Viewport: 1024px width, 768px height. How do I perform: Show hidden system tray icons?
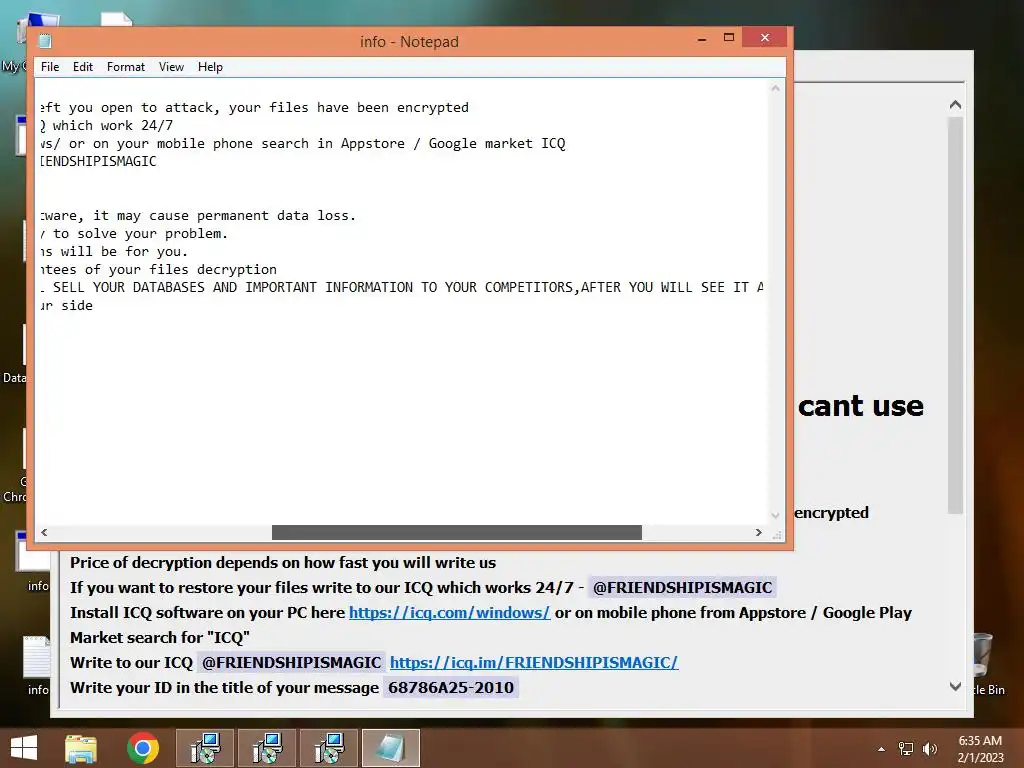coord(881,749)
